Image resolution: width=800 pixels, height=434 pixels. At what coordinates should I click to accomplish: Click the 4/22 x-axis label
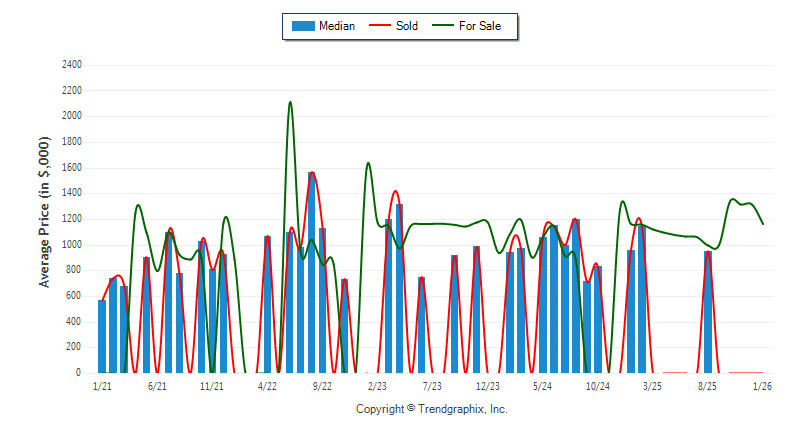coord(267,385)
